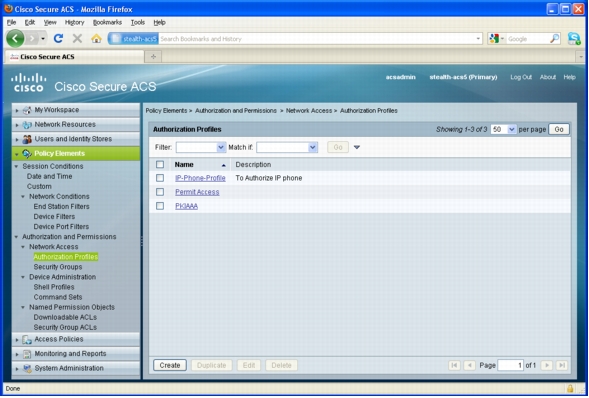Screen dimensions: 589x398
Task: Click the search magnifier icon
Action: (554, 38)
